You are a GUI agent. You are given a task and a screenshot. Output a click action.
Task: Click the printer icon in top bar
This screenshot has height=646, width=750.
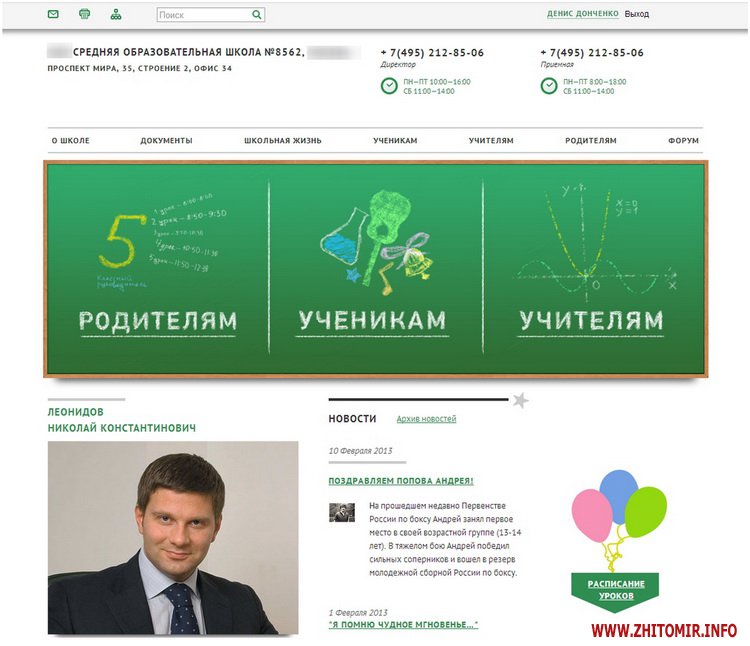point(84,14)
